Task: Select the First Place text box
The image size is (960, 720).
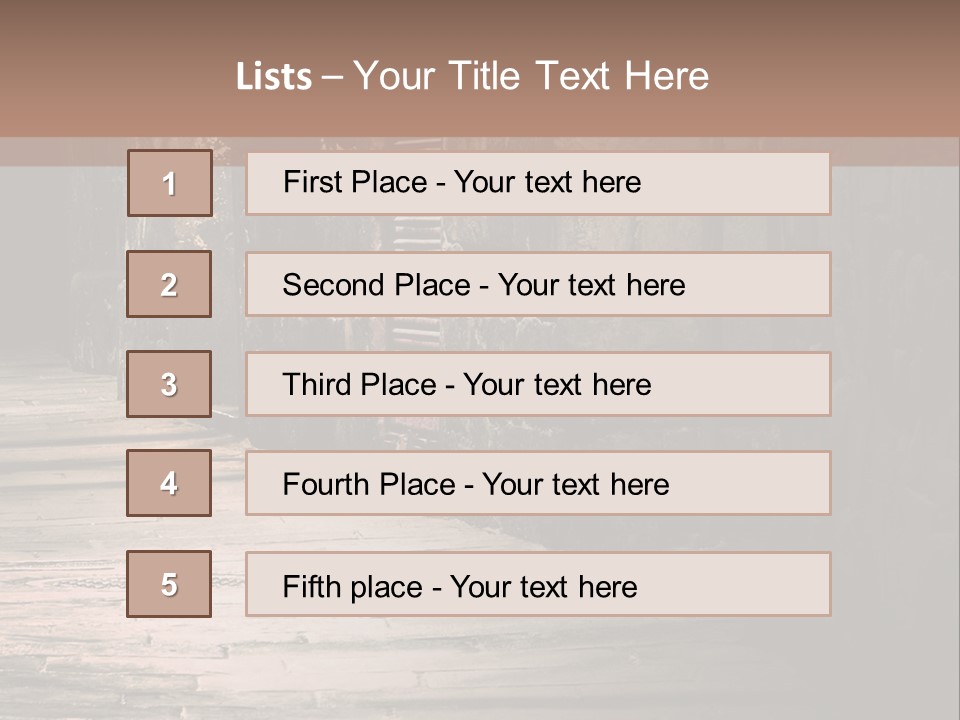Action: [x=538, y=183]
